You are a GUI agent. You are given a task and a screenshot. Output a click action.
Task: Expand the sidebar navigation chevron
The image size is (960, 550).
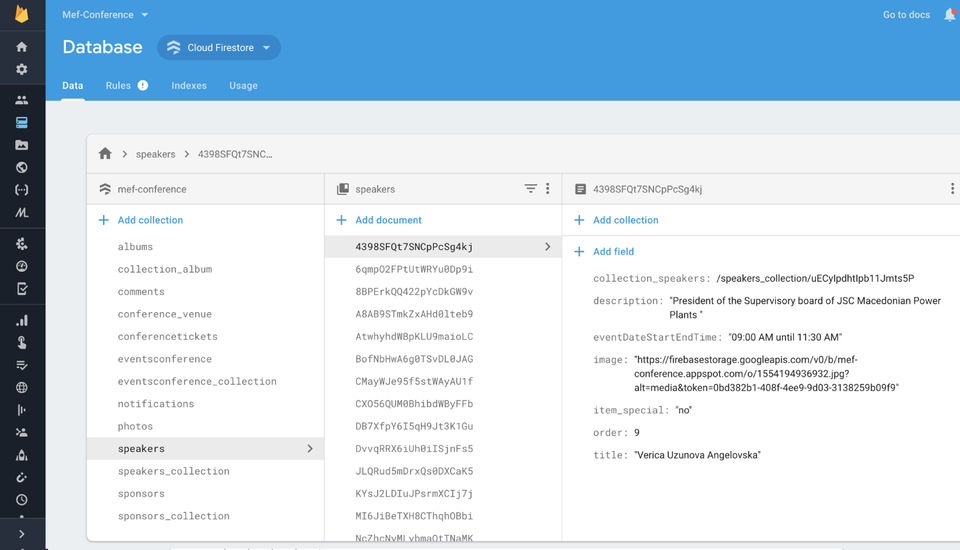pos(21,534)
